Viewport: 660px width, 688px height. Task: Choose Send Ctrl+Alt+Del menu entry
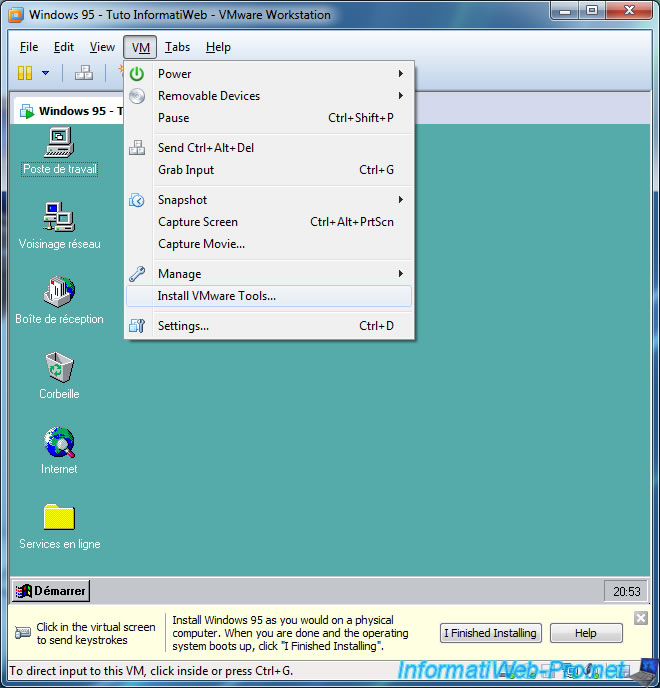pyautogui.click(x=269, y=148)
